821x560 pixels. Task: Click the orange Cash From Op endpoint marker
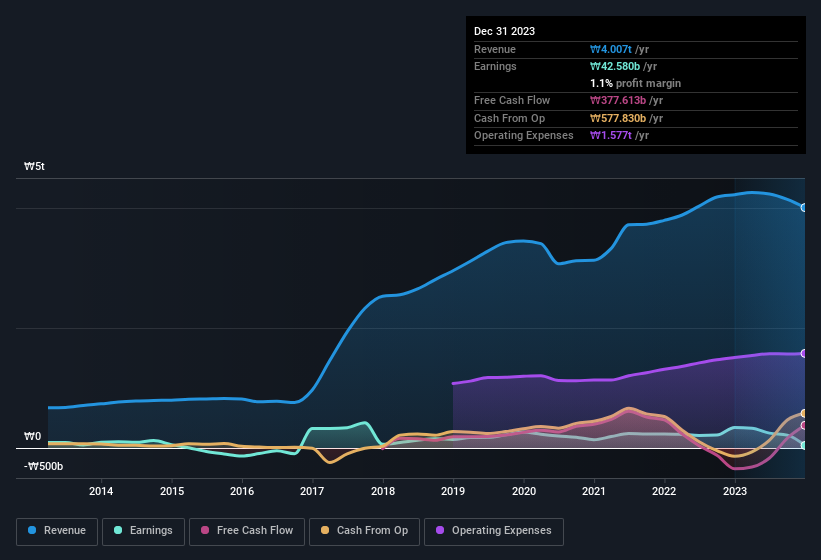[804, 413]
